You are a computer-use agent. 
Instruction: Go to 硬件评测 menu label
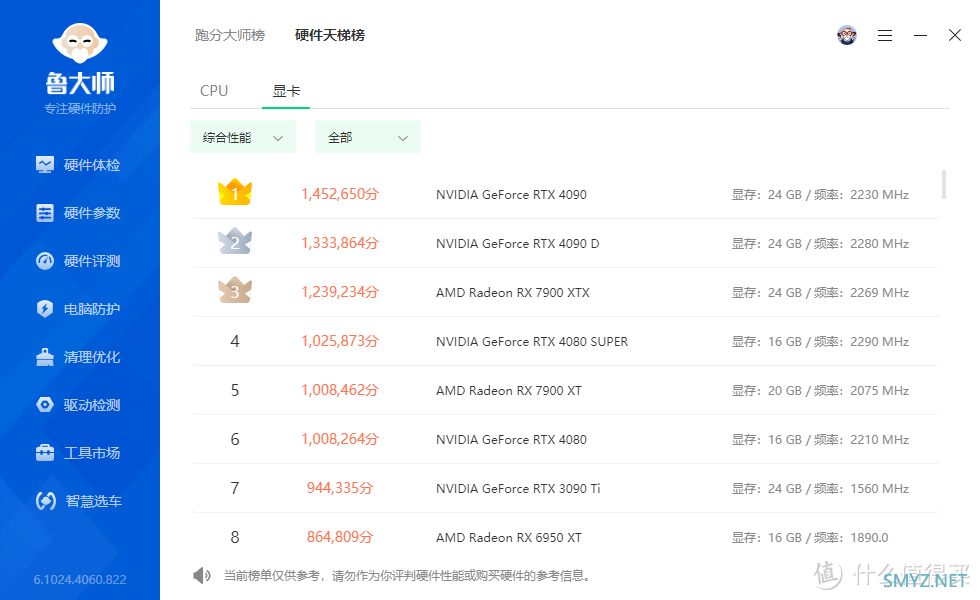tap(92, 261)
